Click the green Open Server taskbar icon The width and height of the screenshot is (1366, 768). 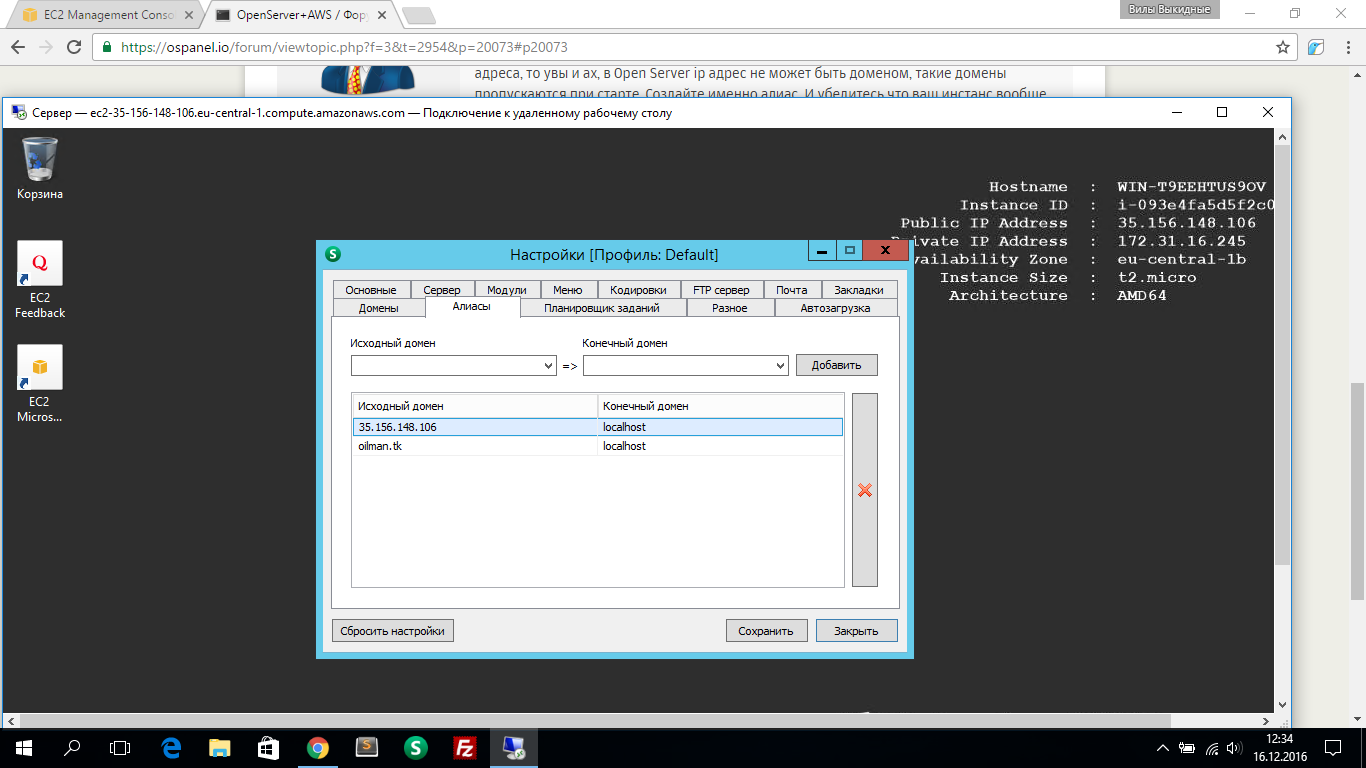415,747
